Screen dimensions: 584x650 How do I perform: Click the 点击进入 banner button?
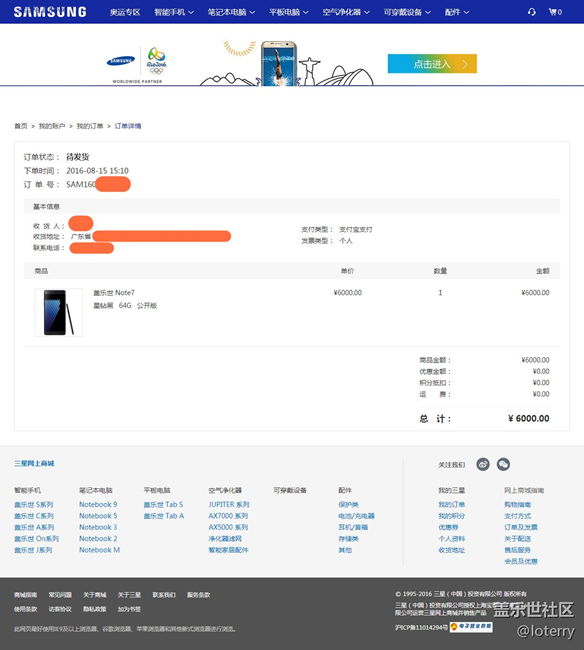click(x=432, y=64)
